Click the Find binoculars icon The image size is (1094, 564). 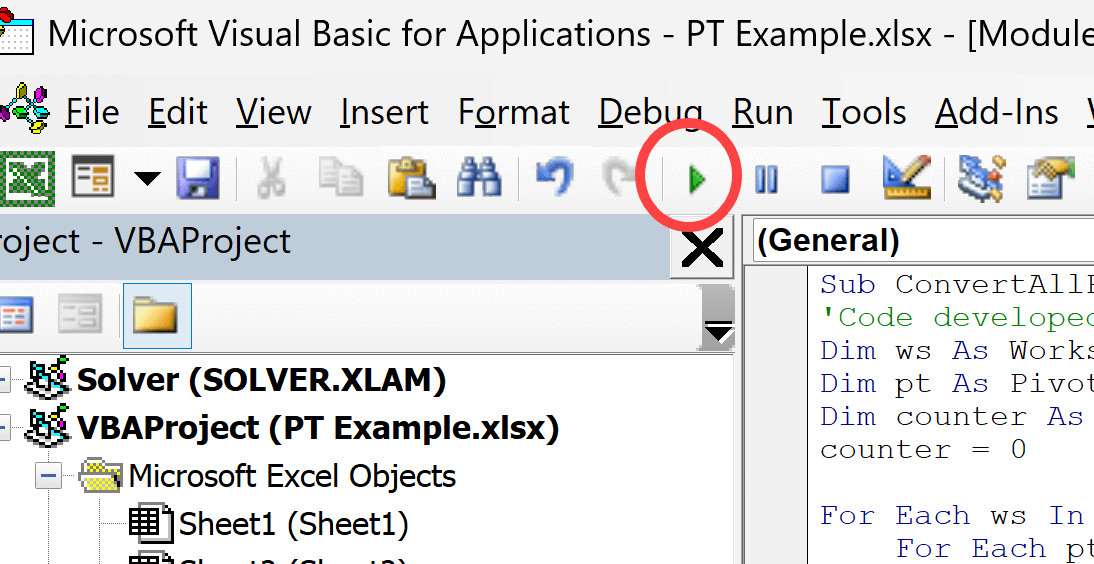[478, 180]
